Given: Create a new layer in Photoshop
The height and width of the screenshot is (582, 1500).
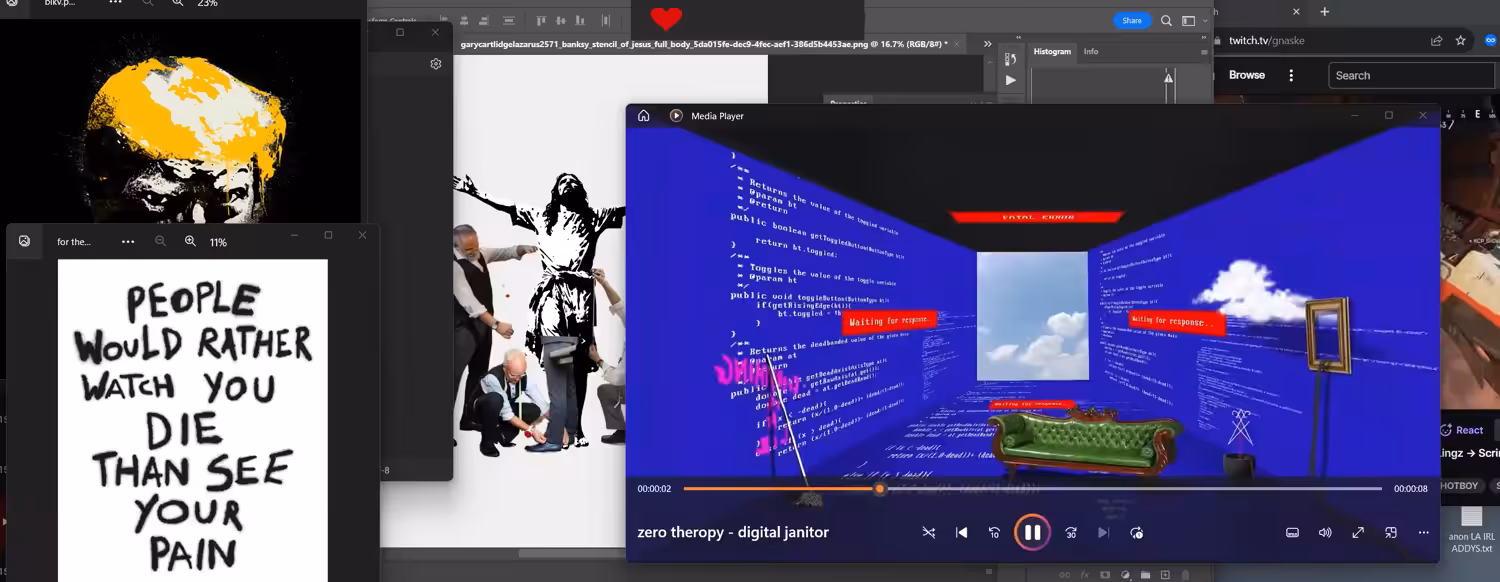Looking at the screenshot, I should pos(1165,575).
